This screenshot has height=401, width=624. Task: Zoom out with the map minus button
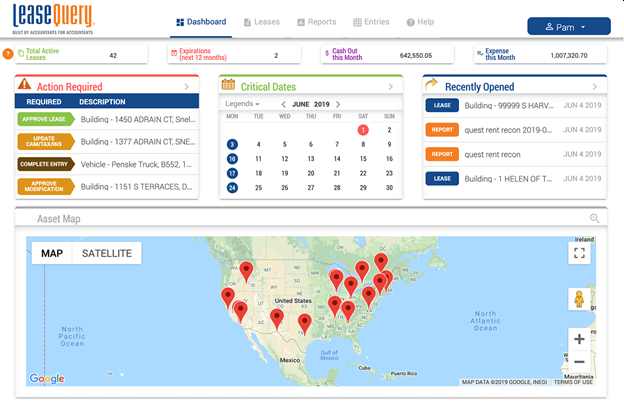pyautogui.click(x=579, y=361)
